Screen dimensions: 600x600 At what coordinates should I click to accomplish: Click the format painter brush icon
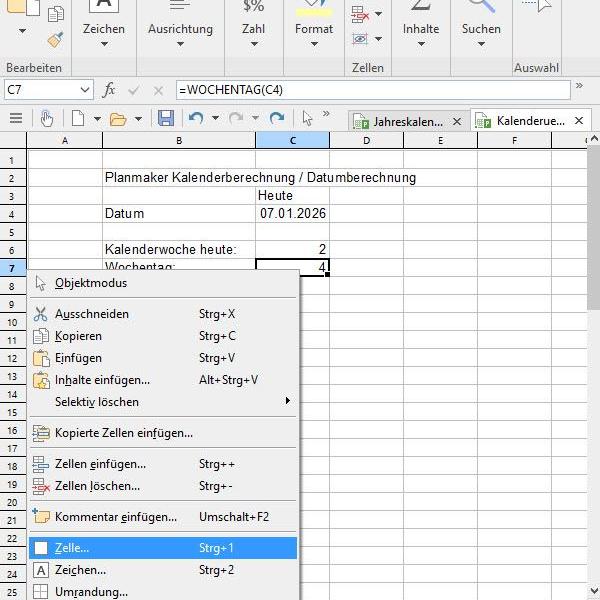55,39
